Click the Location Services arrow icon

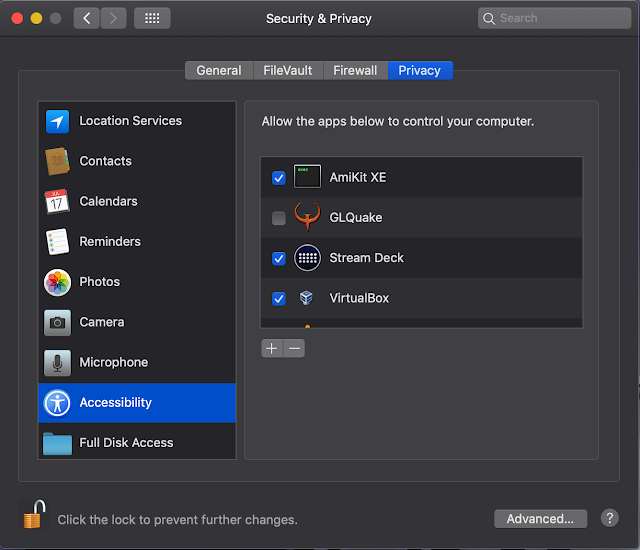pos(57,121)
